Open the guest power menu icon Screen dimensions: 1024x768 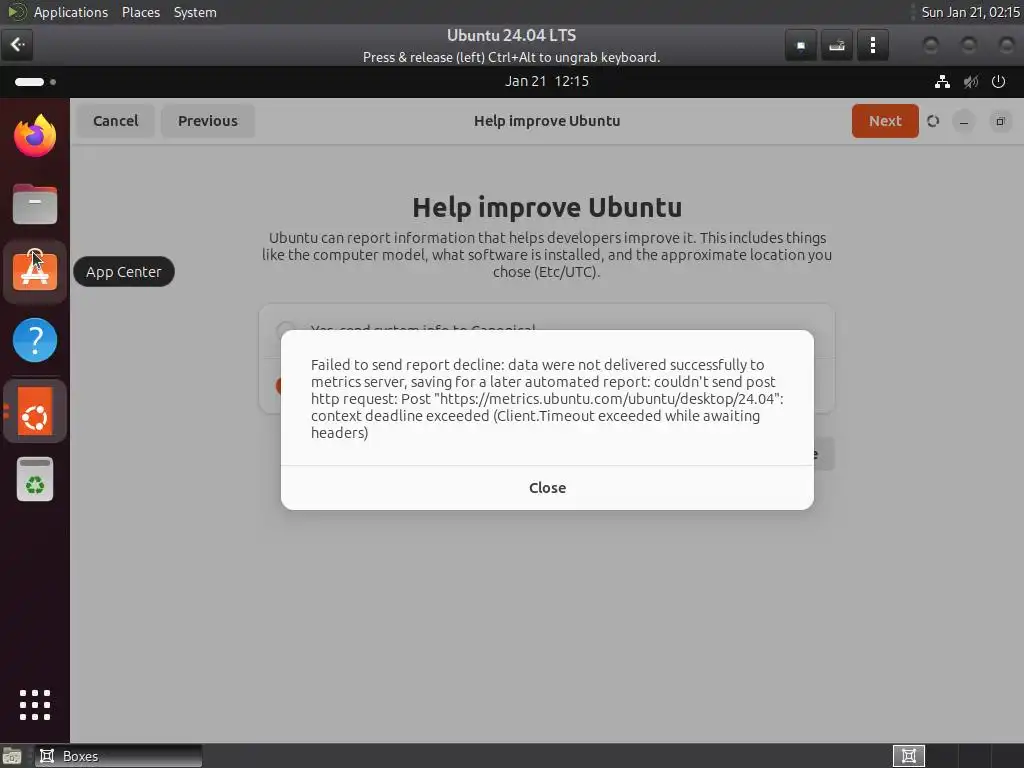(999, 82)
